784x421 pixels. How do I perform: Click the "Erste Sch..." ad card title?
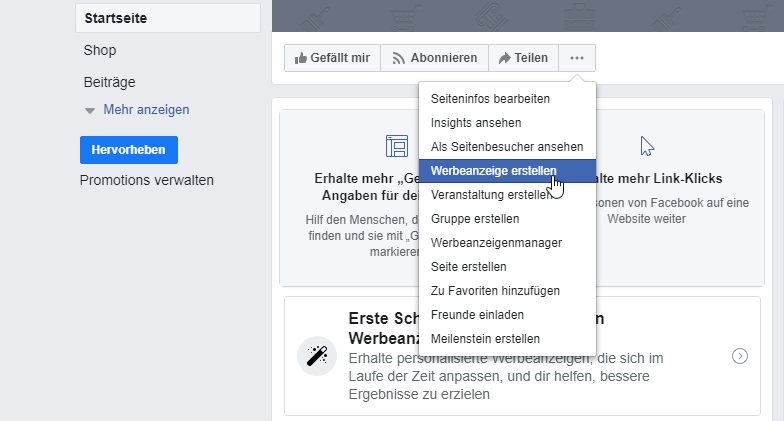click(384, 328)
